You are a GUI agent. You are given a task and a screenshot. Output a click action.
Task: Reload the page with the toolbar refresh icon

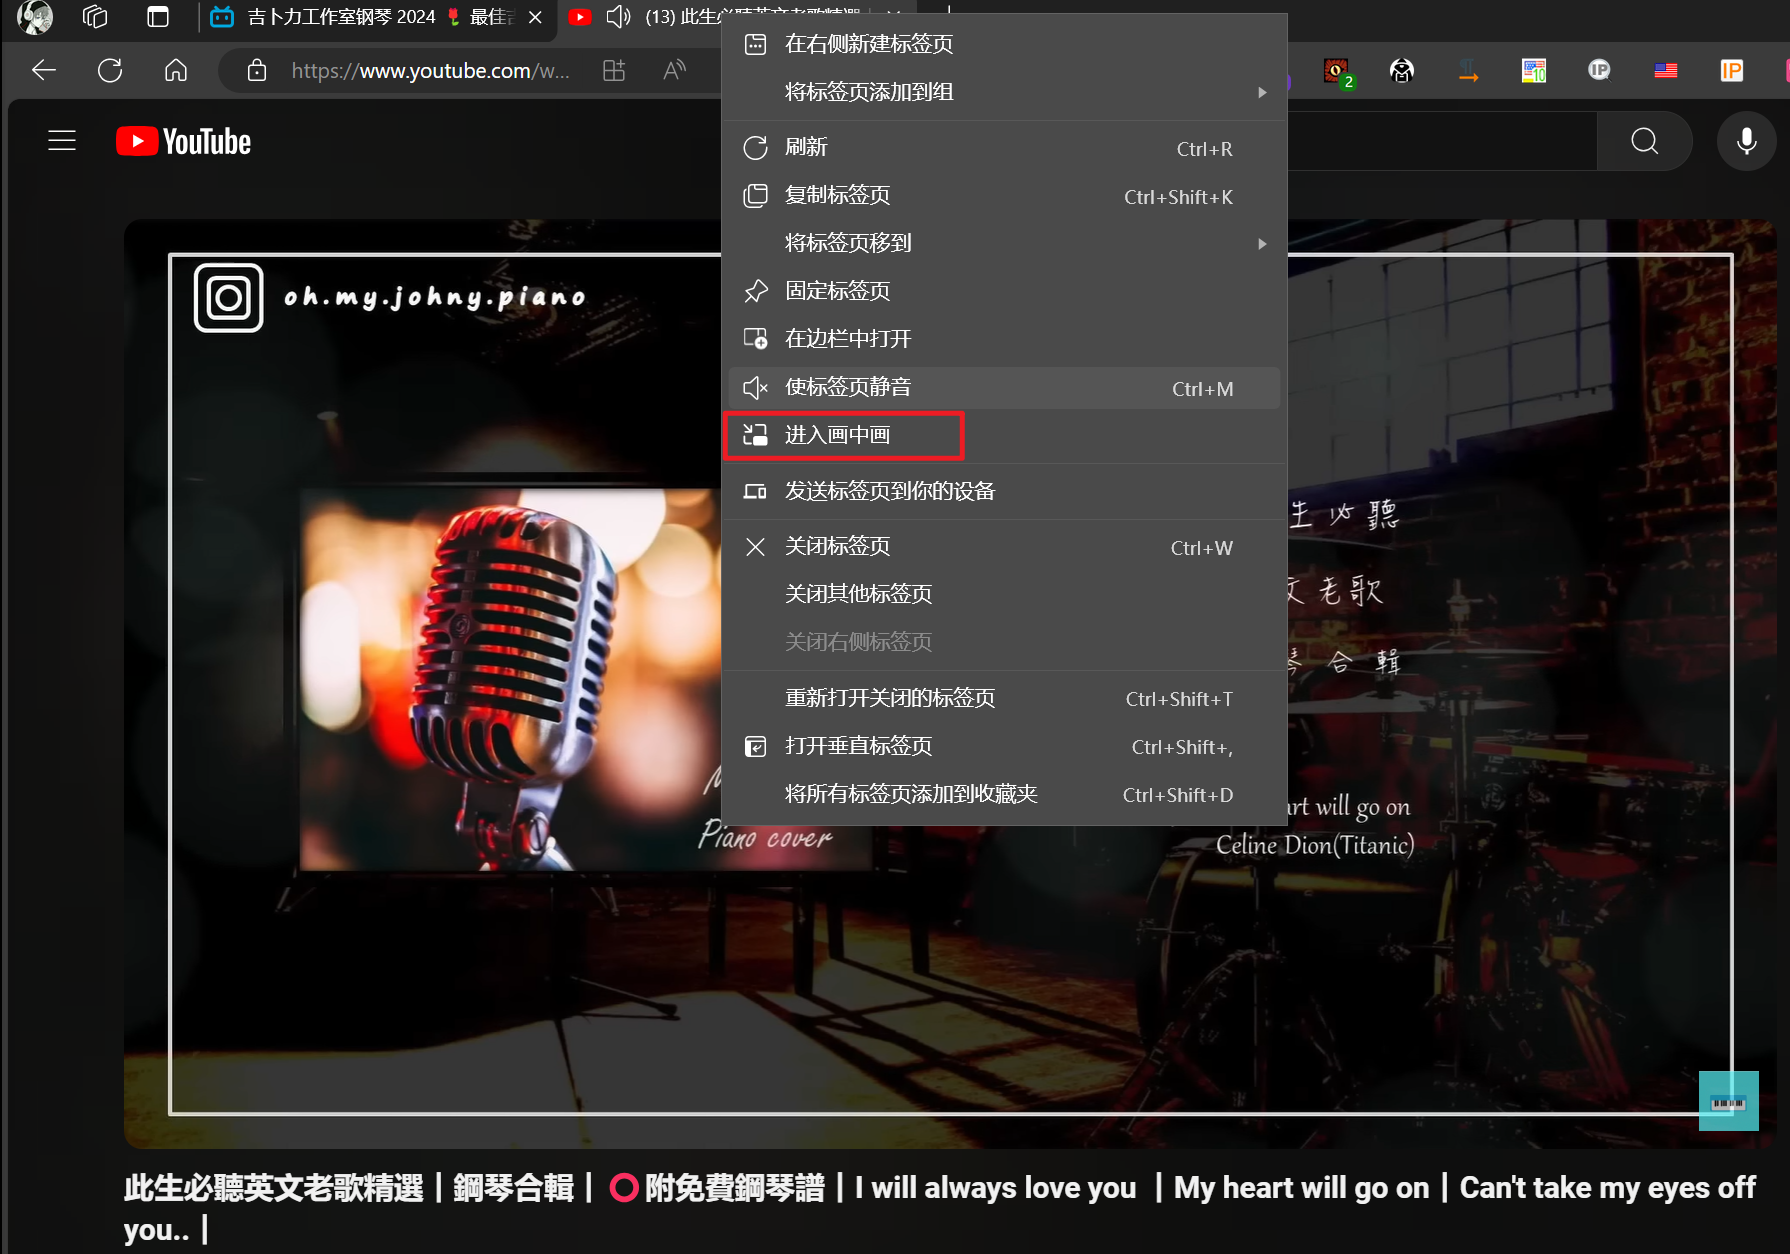[110, 70]
